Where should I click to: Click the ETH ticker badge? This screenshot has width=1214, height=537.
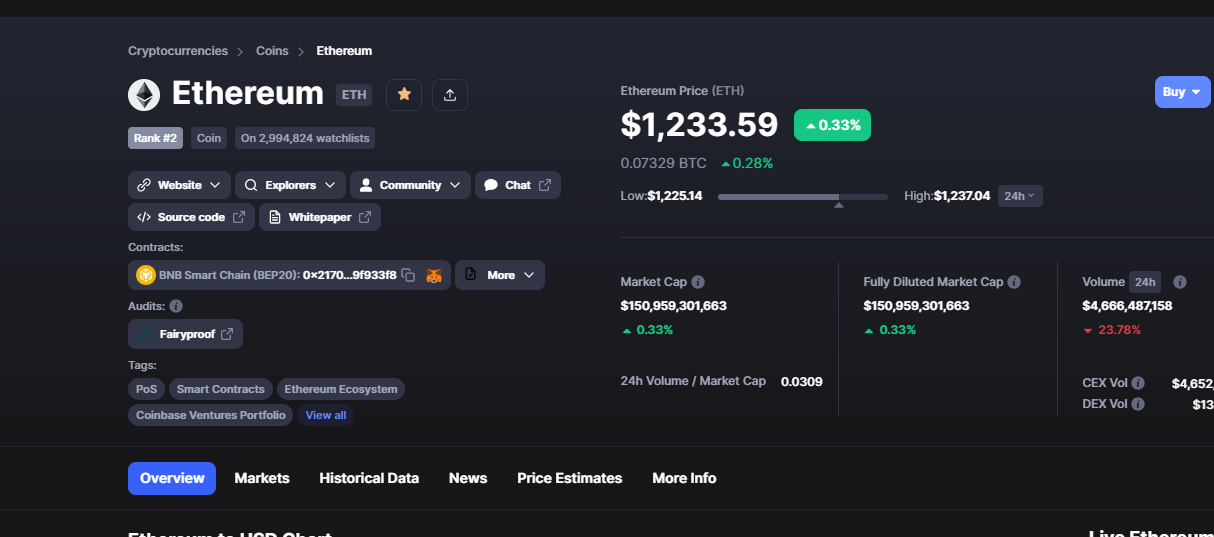coord(355,95)
